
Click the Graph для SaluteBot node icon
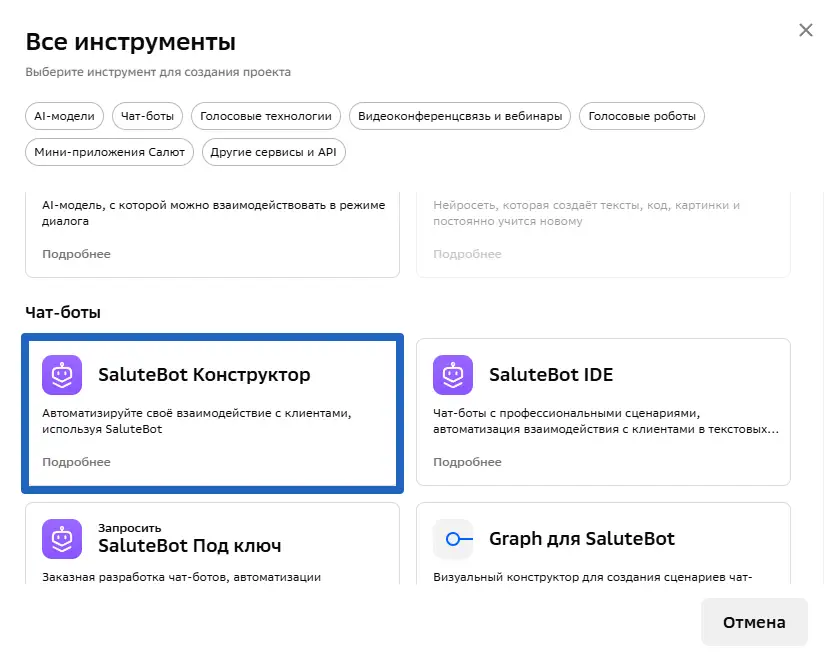(453, 539)
